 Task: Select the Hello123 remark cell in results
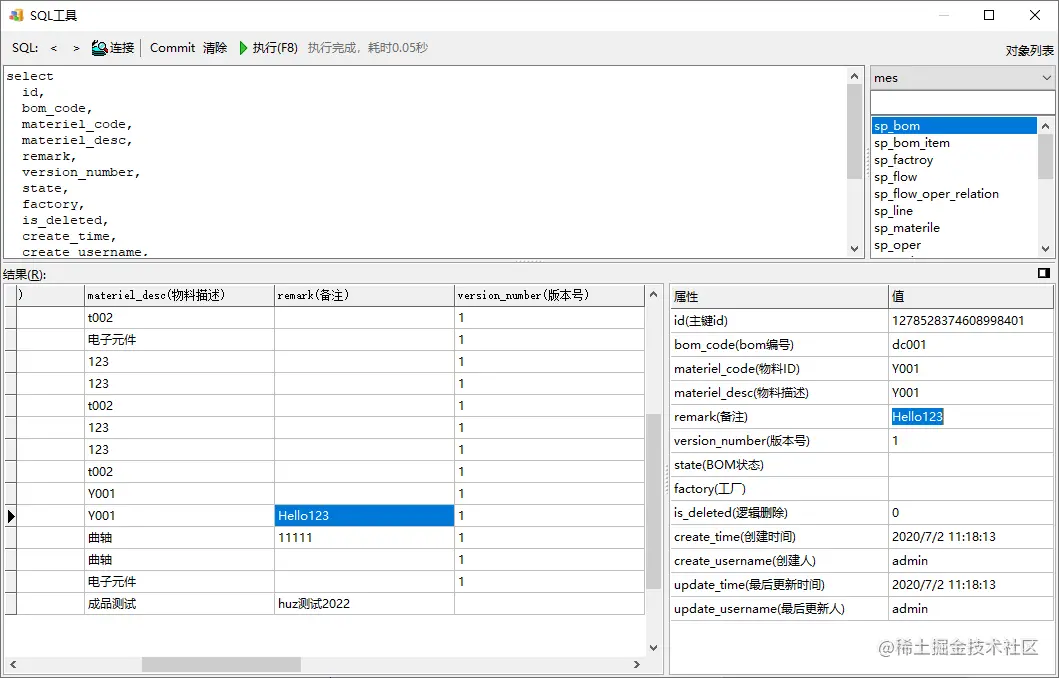(x=365, y=516)
